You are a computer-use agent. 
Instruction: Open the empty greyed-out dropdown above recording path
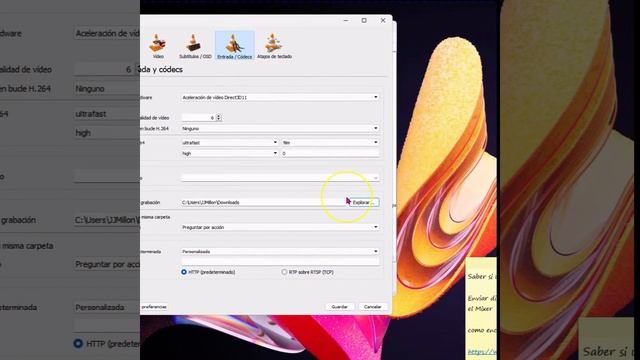click(280, 178)
